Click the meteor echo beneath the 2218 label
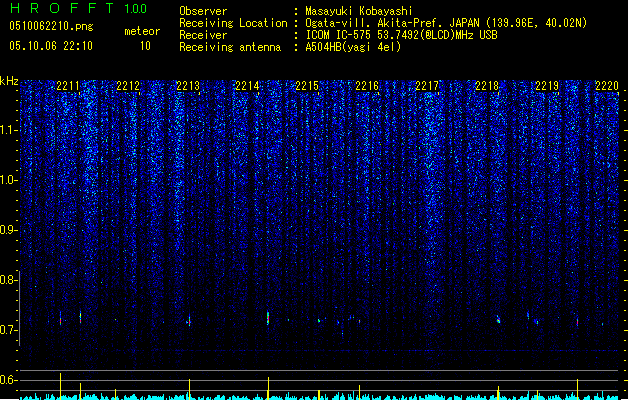Screen dimensions: 629x400 click(498, 319)
